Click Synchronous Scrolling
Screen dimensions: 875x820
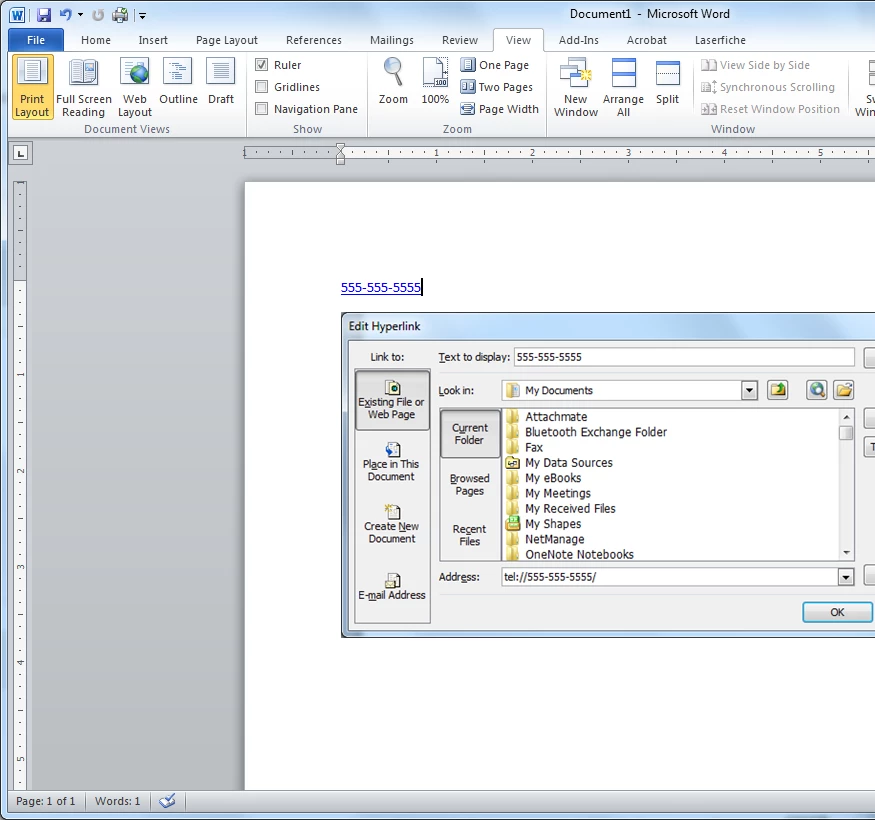(x=768, y=87)
